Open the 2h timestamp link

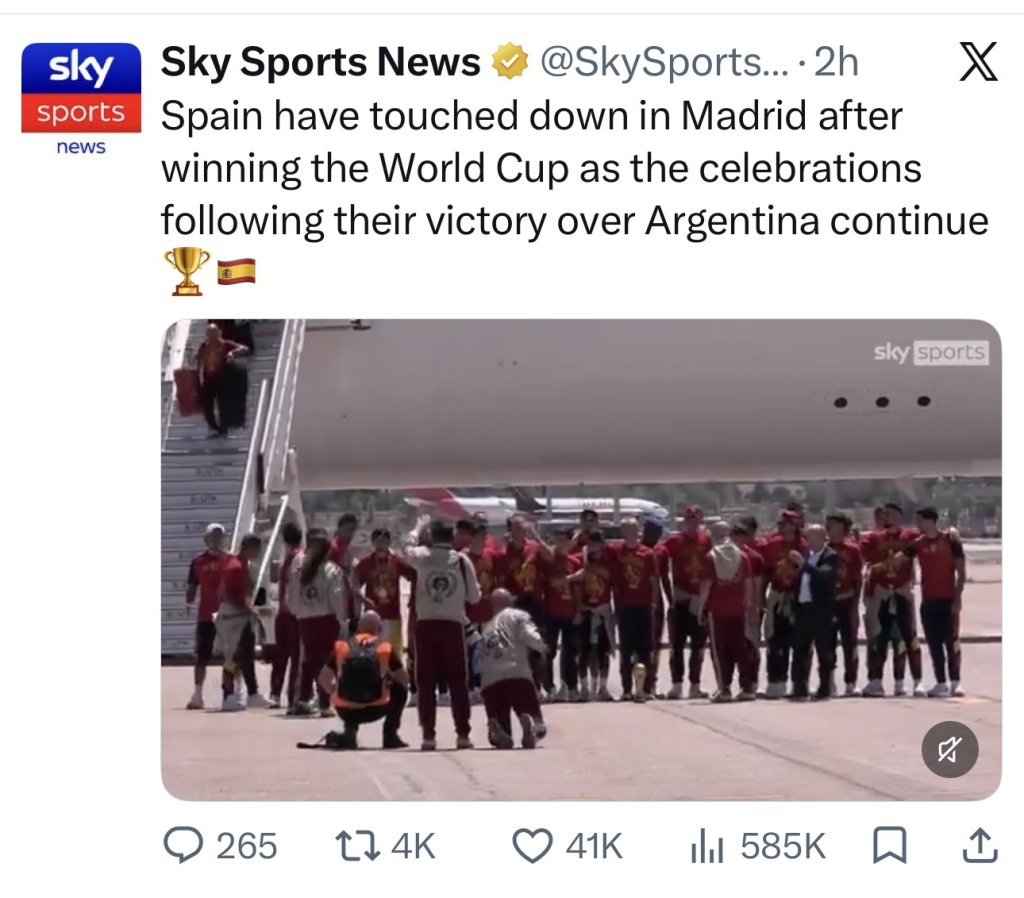(836, 62)
